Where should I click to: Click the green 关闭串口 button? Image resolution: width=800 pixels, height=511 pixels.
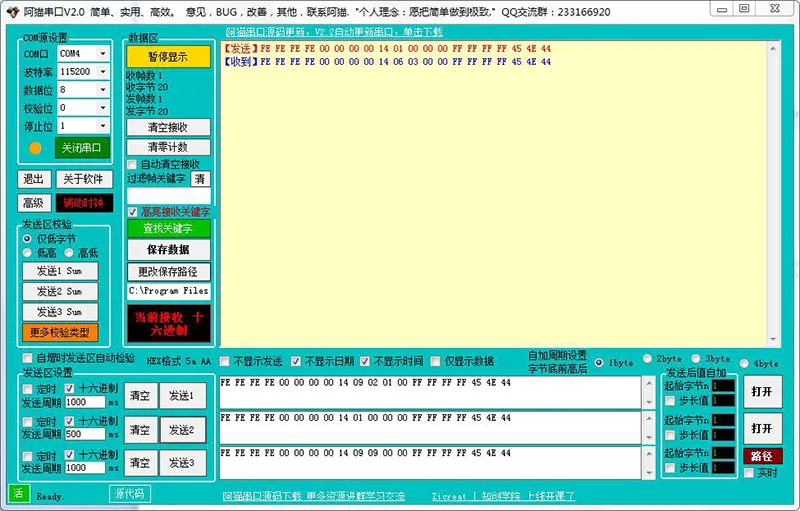pos(82,148)
